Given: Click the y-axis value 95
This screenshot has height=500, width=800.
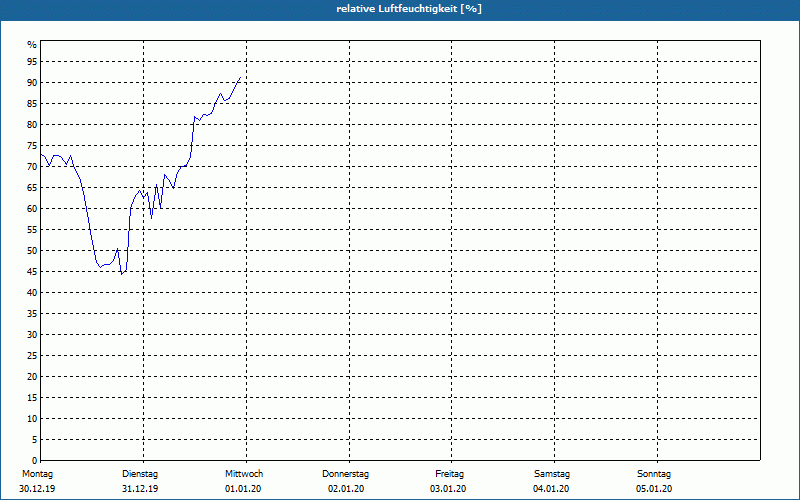Looking at the screenshot, I should pyautogui.click(x=32, y=62).
